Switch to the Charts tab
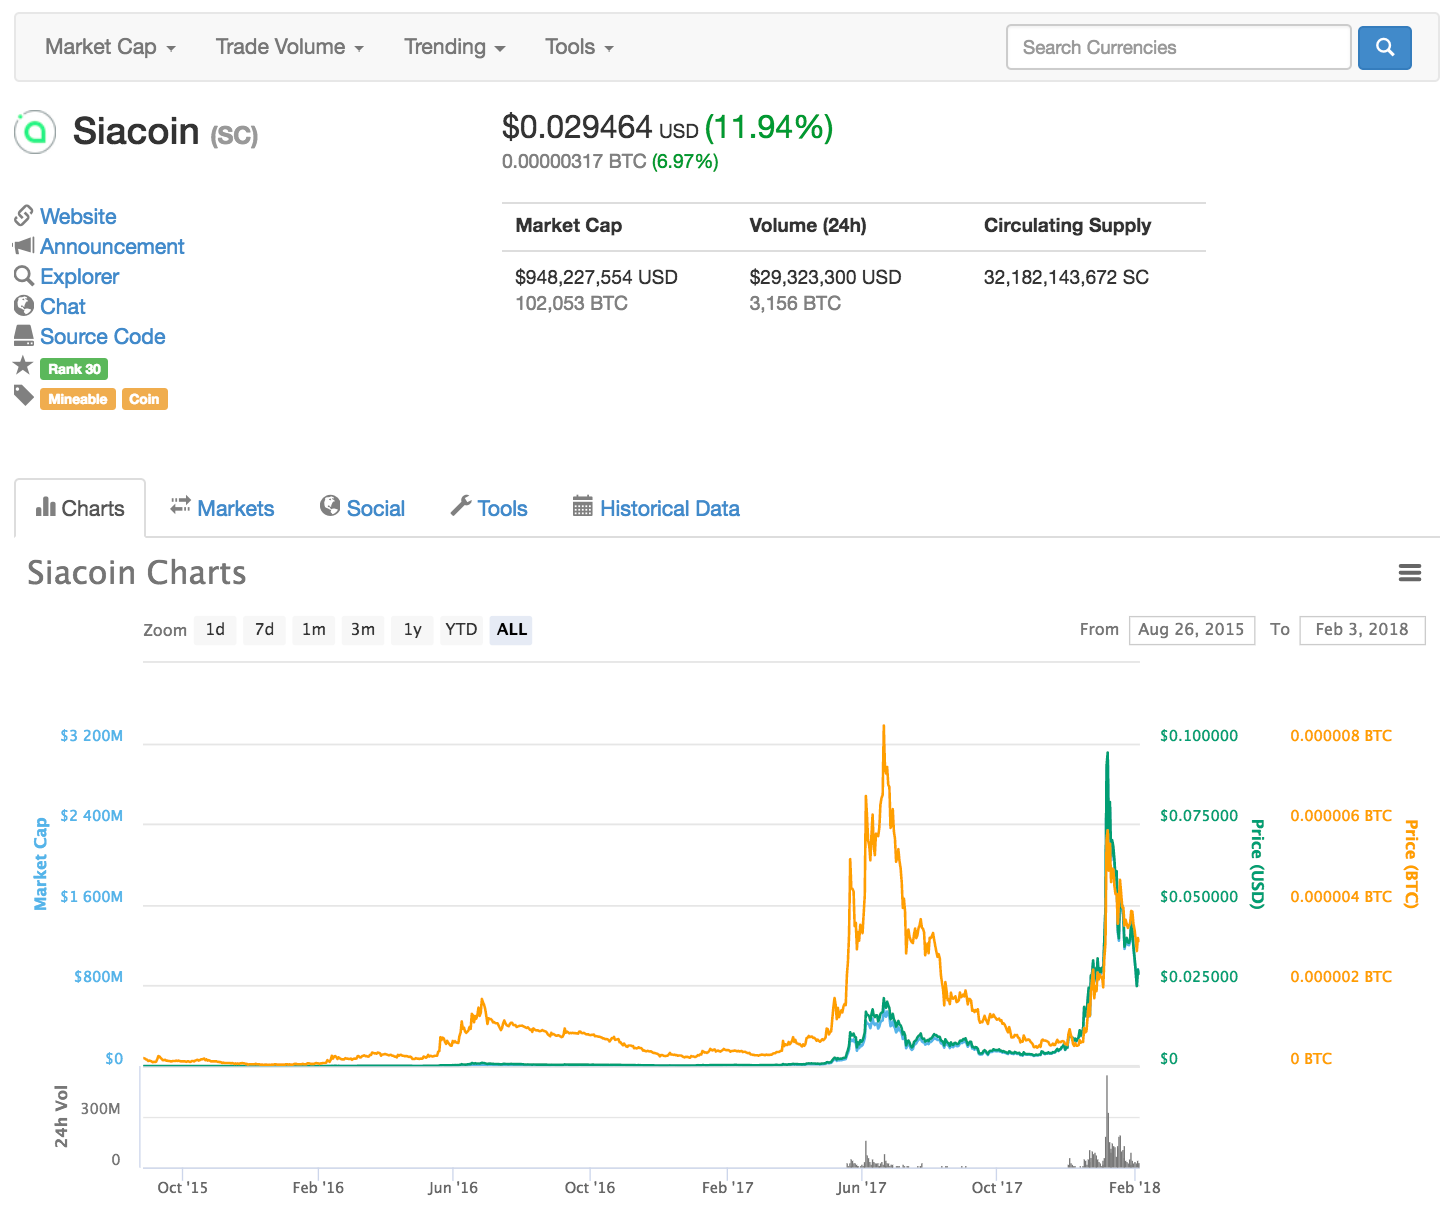The image size is (1448, 1212). (x=80, y=508)
